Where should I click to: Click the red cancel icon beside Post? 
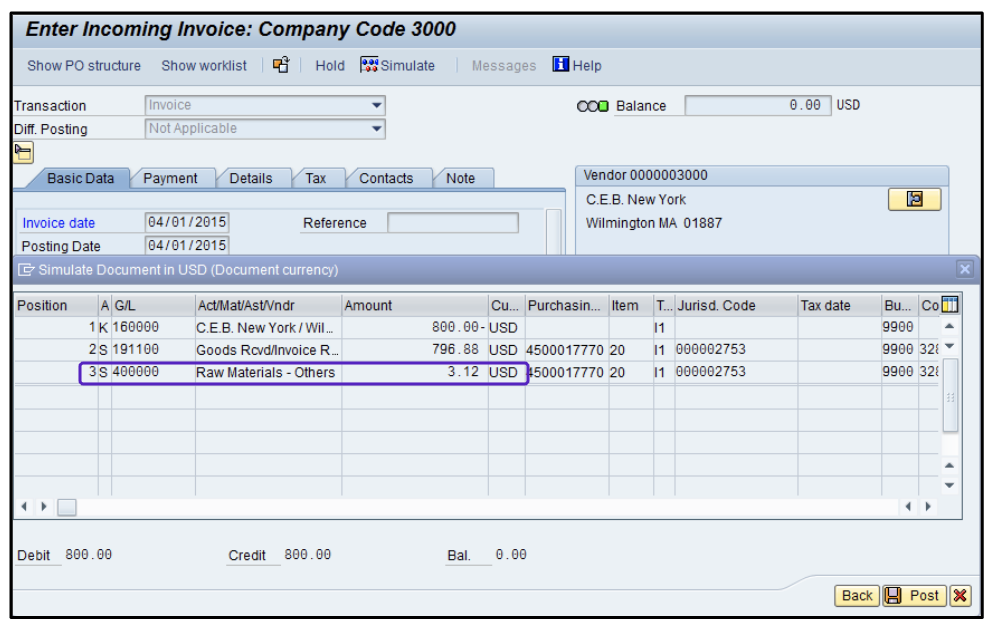click(x=960, y=596)
